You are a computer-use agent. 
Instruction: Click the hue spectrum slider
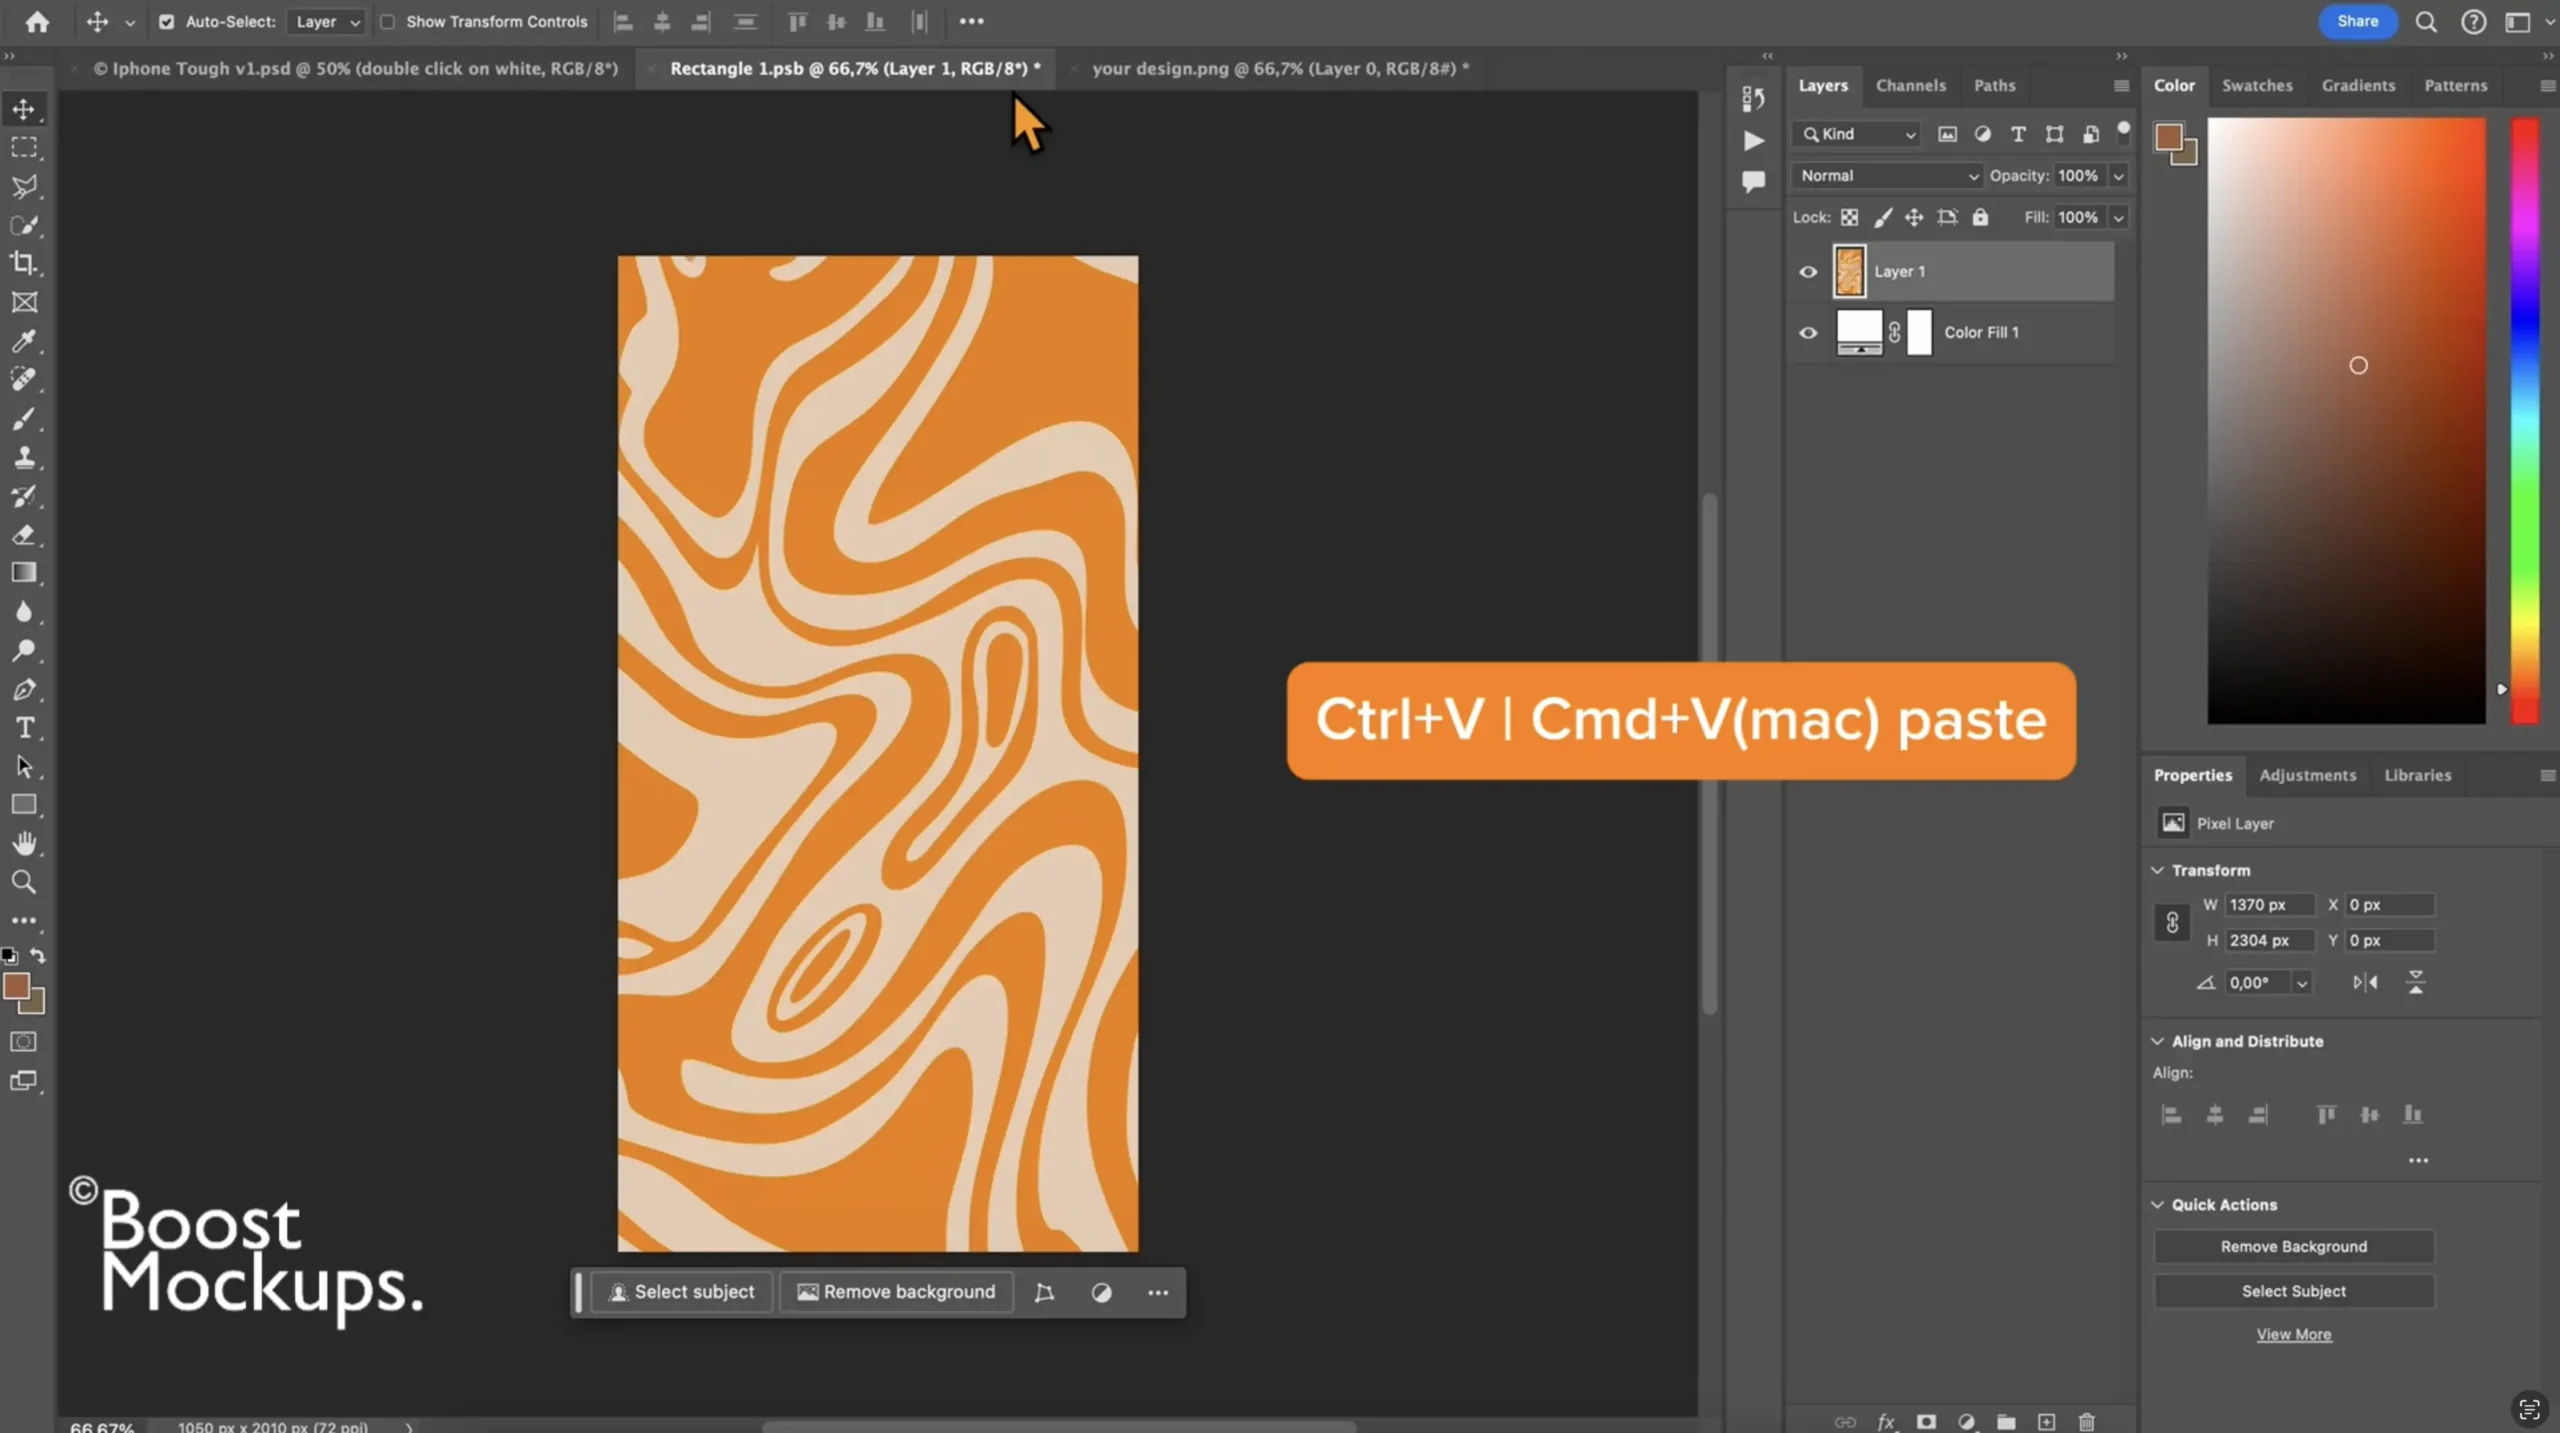pyautogui.click(x=2524, y=420)
